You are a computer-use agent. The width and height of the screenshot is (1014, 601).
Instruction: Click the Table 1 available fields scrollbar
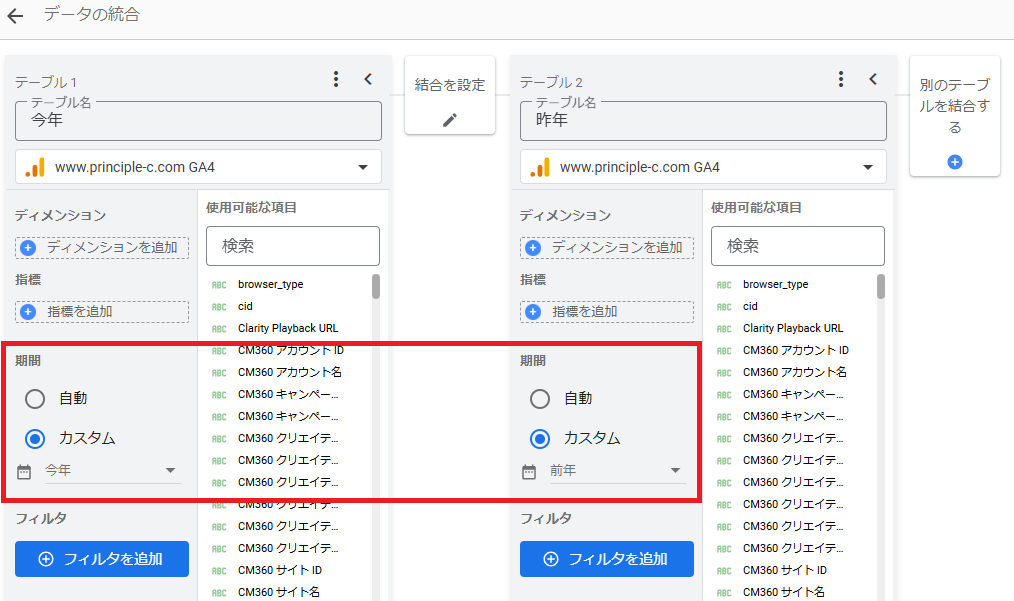[376, 287]
